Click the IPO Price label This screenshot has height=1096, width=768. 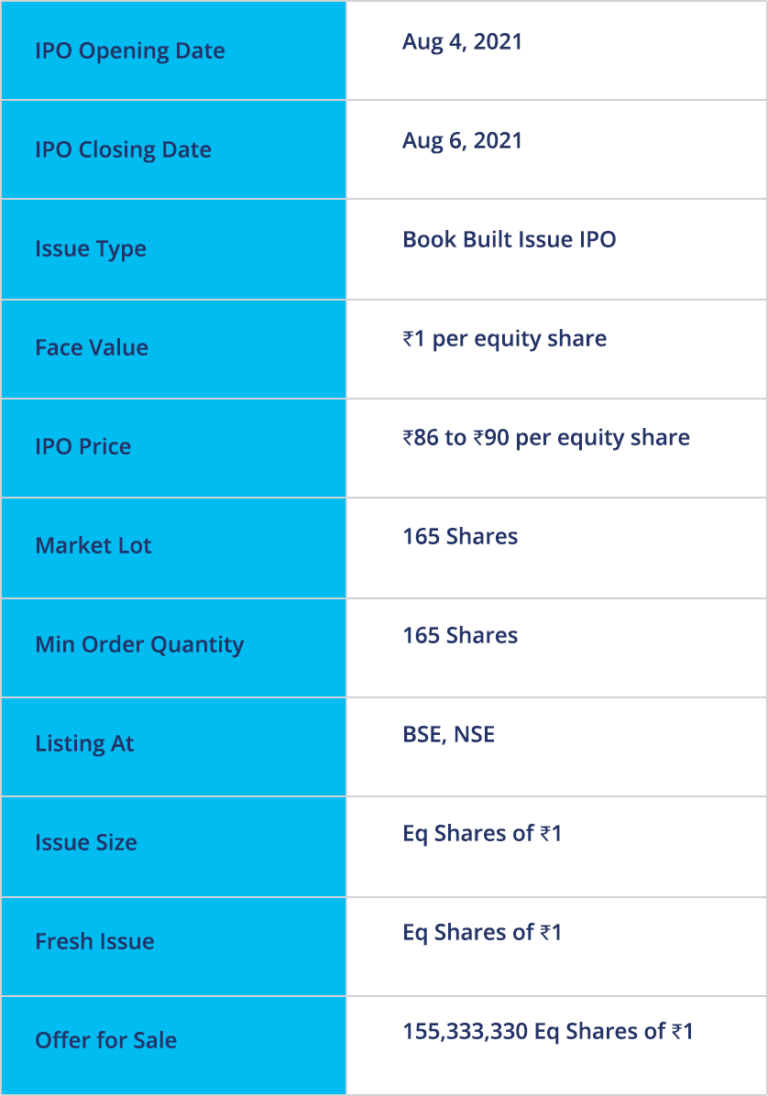(x=83, y=447)
